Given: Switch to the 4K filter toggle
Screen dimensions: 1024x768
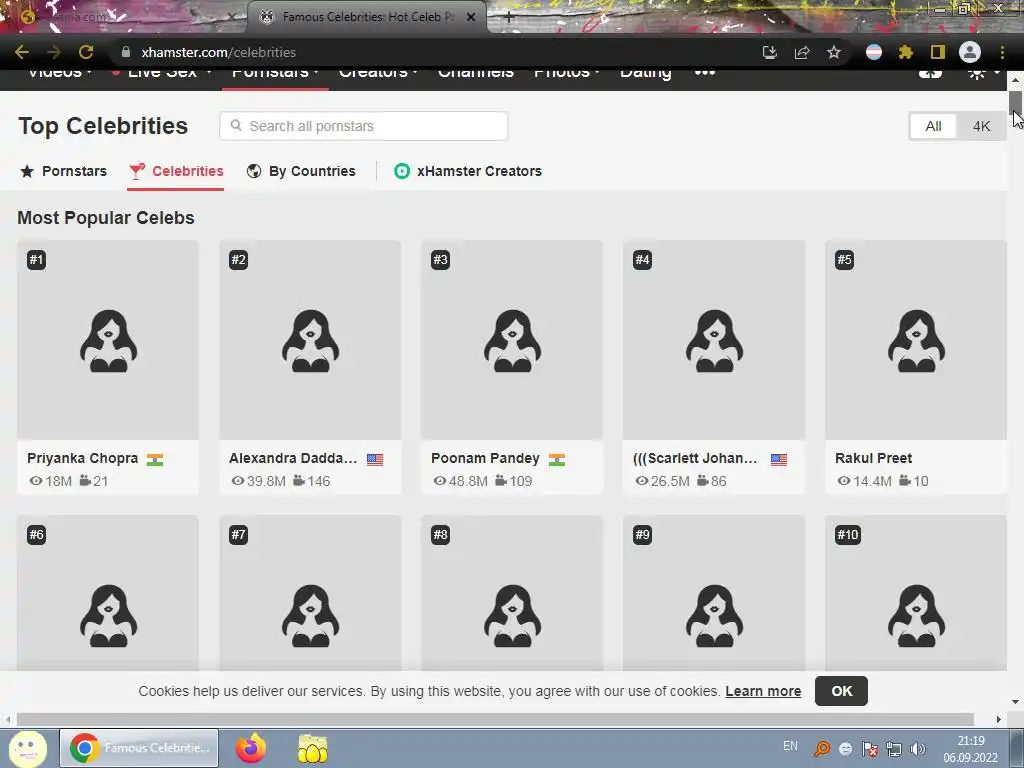Looking at the screenshot, I should [981, 126].
